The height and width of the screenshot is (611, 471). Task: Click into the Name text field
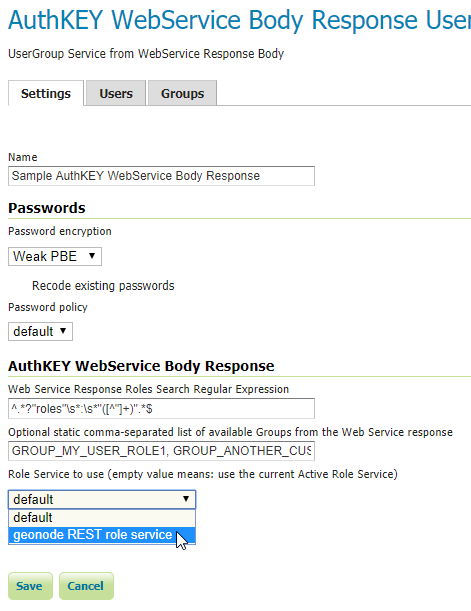(x=161, y=176)
